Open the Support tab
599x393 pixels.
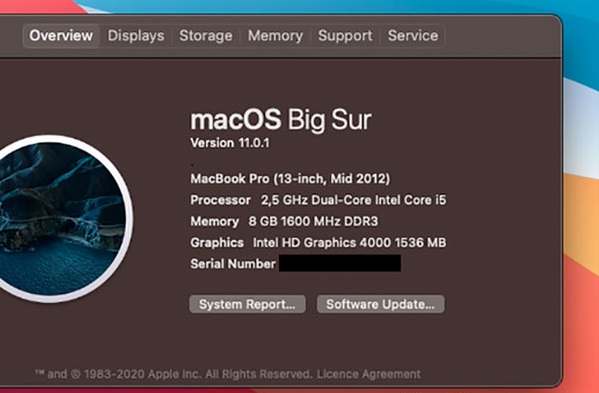[345, 36]
